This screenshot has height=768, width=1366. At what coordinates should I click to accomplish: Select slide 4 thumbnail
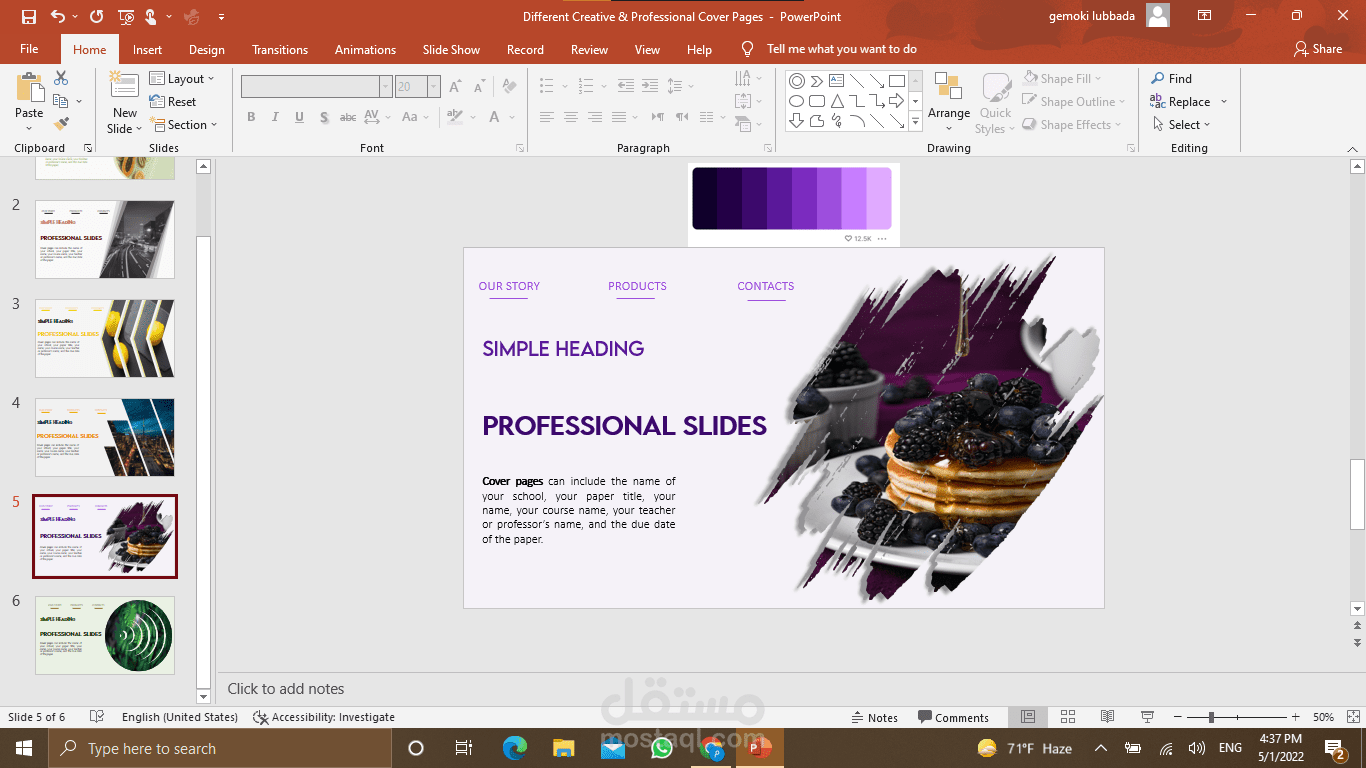(105, 437)
